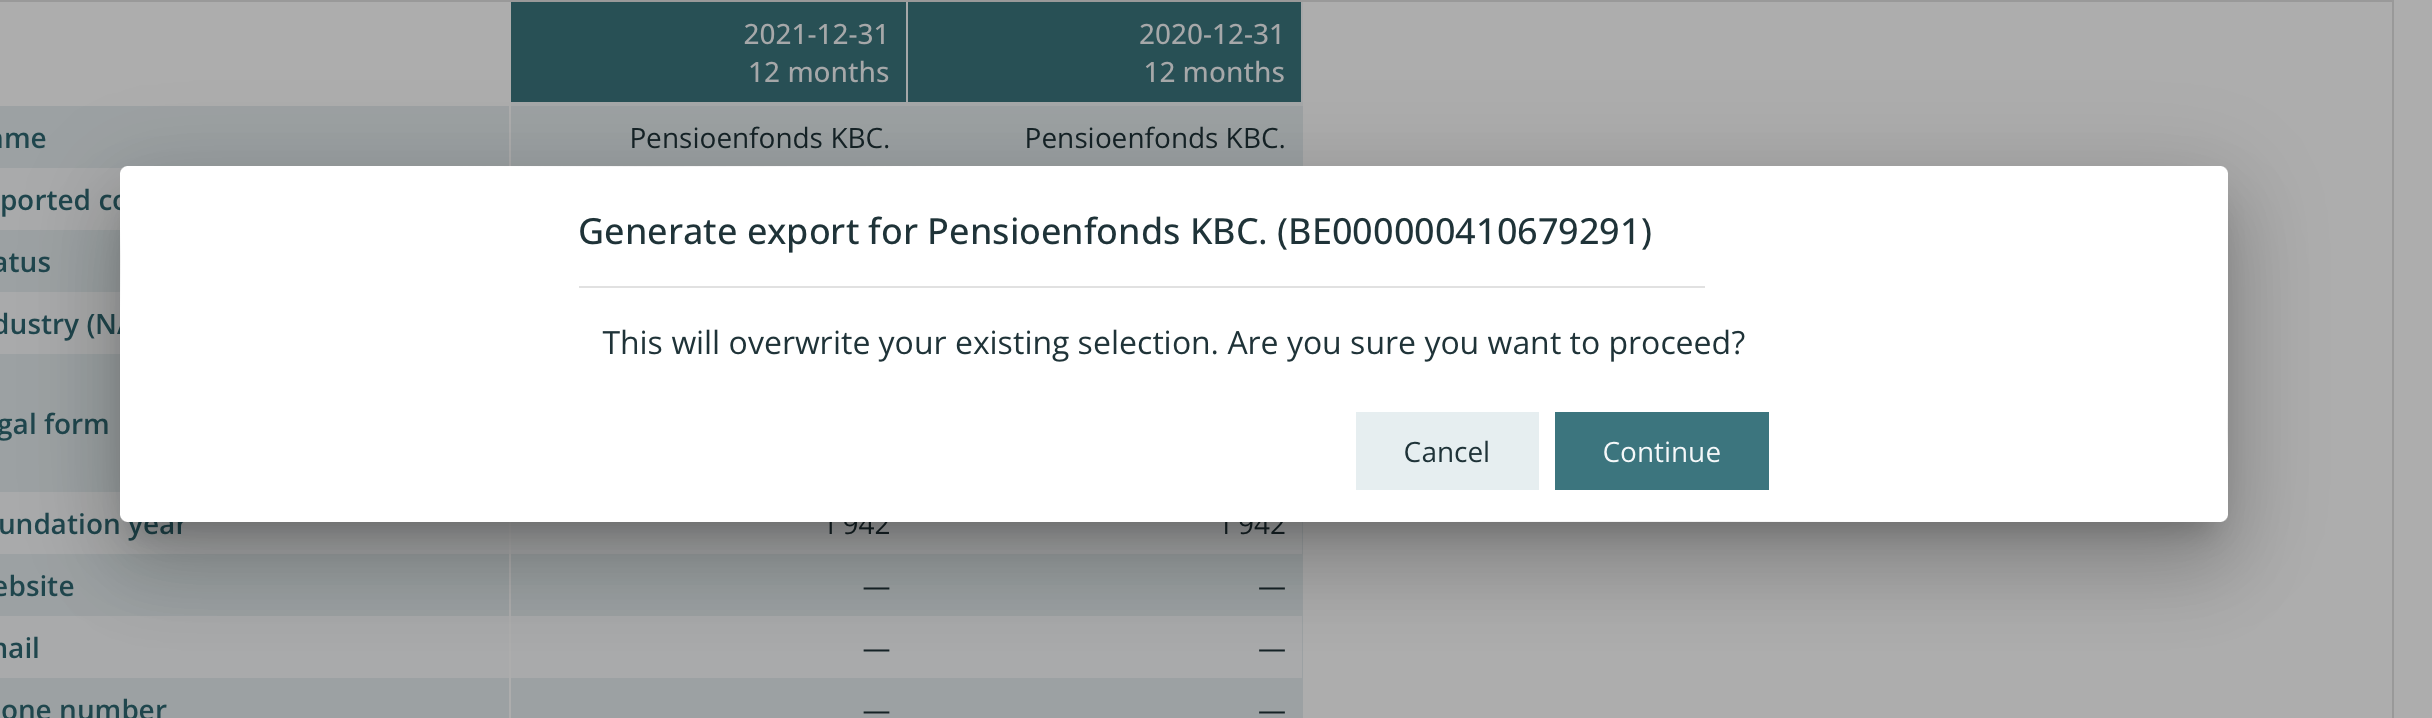Click the Status row label
2432x718 pixels.
tap(25, 262)
